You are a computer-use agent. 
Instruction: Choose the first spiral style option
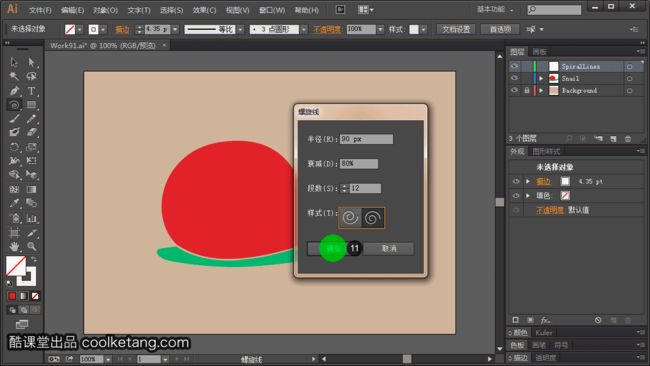click(x=350, y=218)
